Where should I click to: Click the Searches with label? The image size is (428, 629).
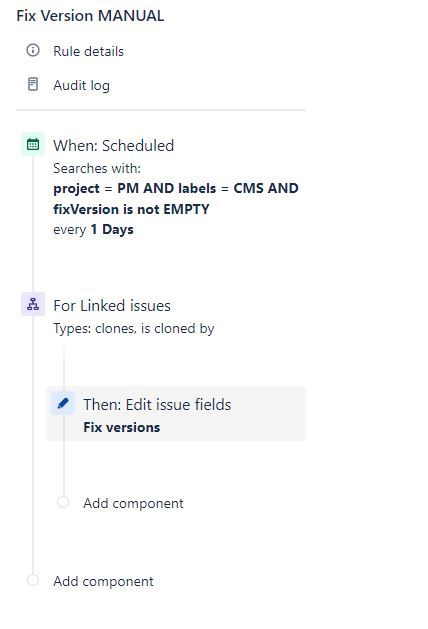point(97,168)
